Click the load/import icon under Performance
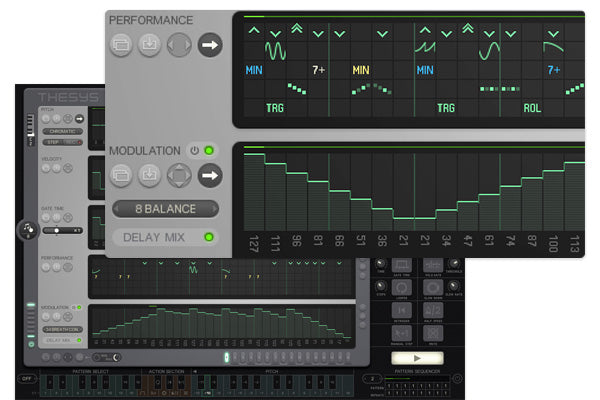Screen dimensions: 600x400 click(x=150, y=45)
